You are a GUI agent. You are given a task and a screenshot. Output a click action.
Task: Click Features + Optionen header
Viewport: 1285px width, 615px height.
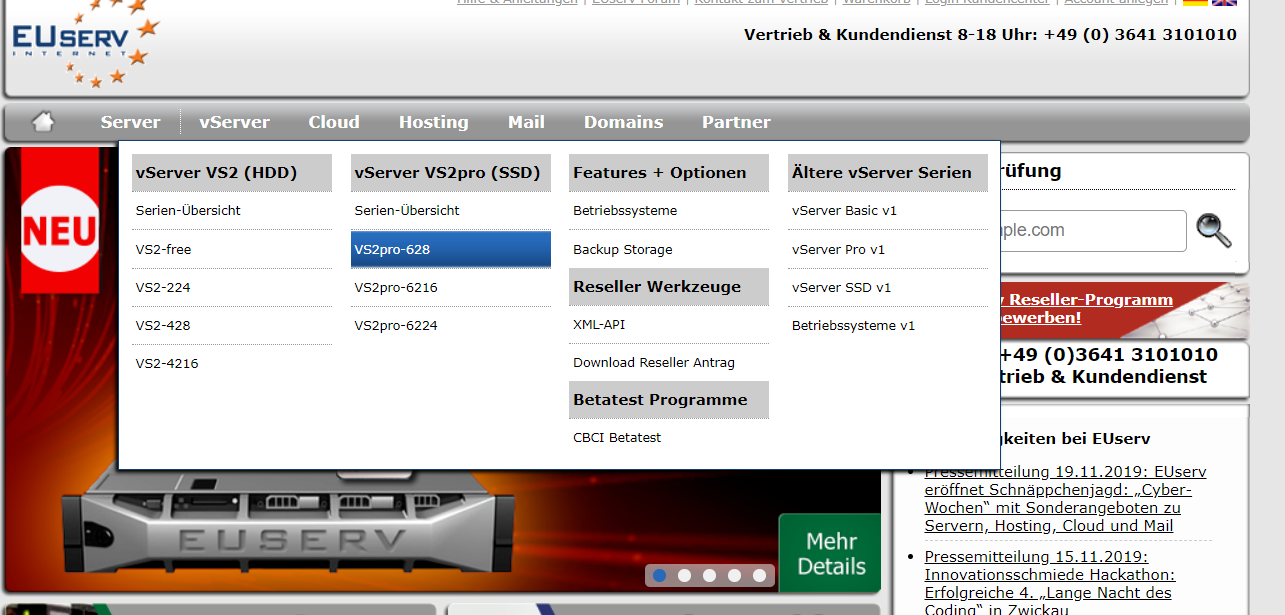(x=669, y=172)
